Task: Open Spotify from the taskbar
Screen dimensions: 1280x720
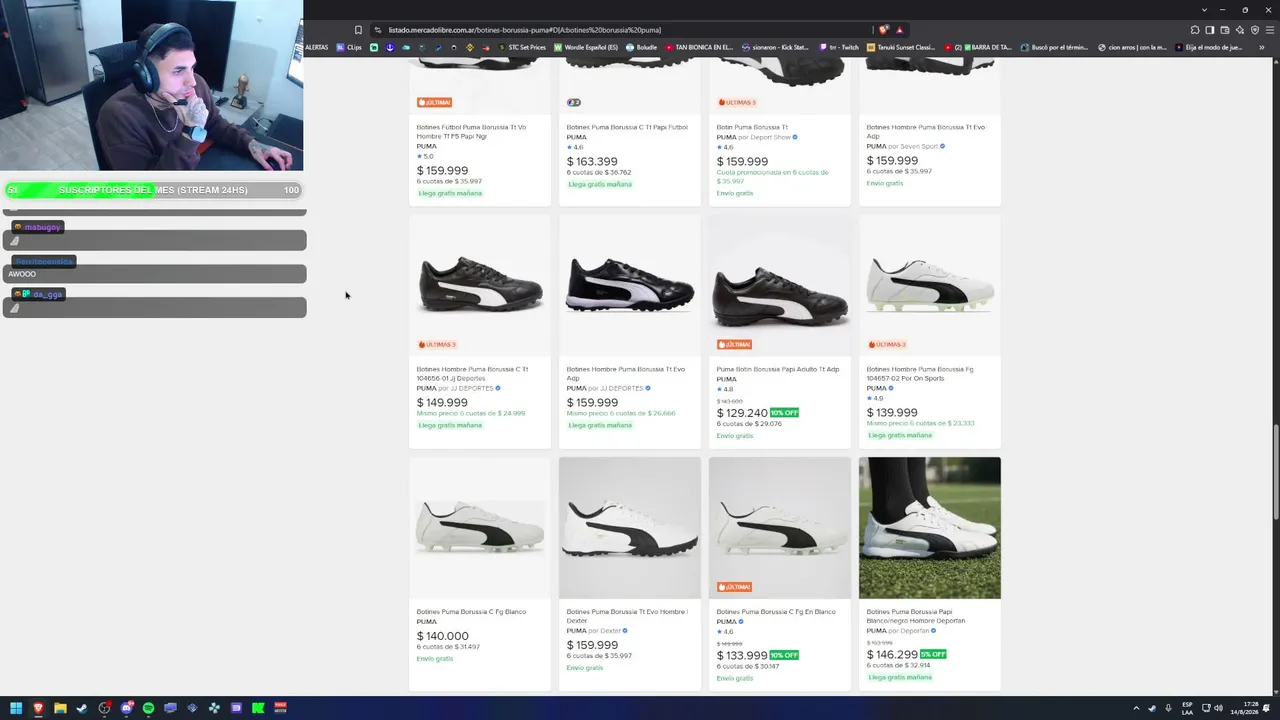Action: [148, 708]
